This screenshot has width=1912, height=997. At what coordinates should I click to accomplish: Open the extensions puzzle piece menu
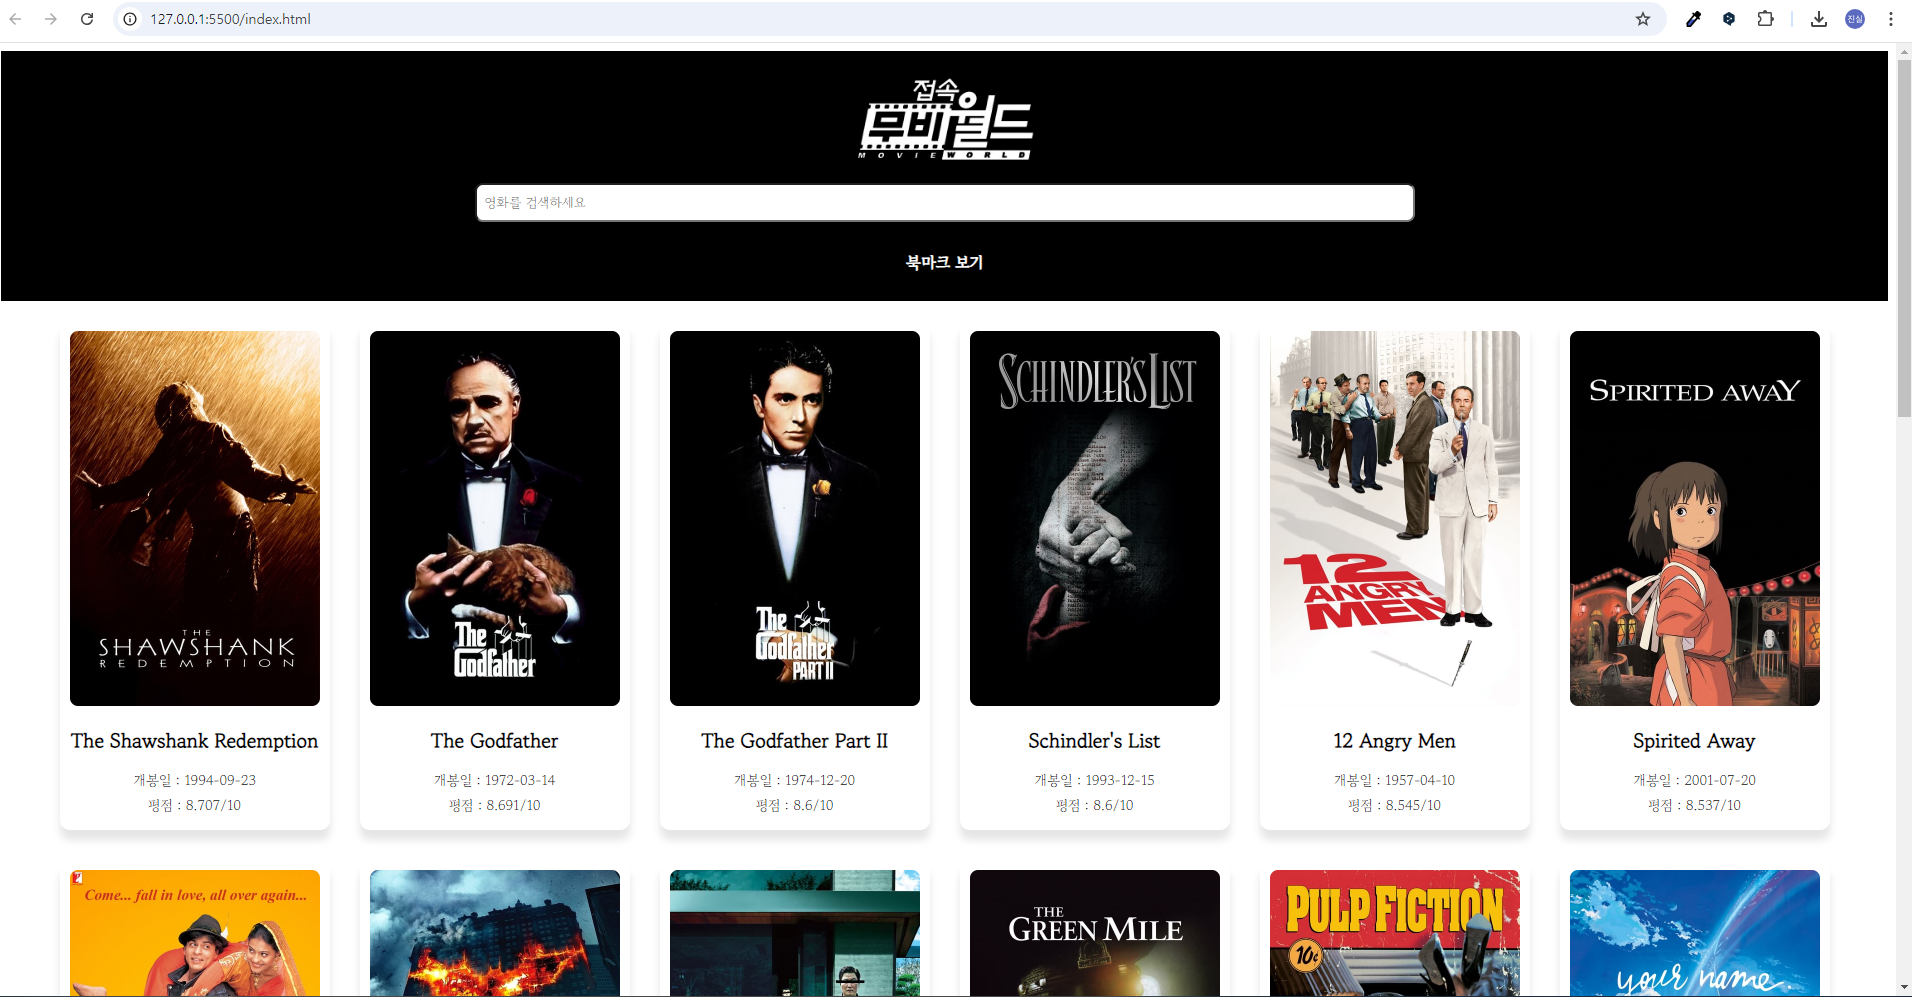coord(1766,19)
